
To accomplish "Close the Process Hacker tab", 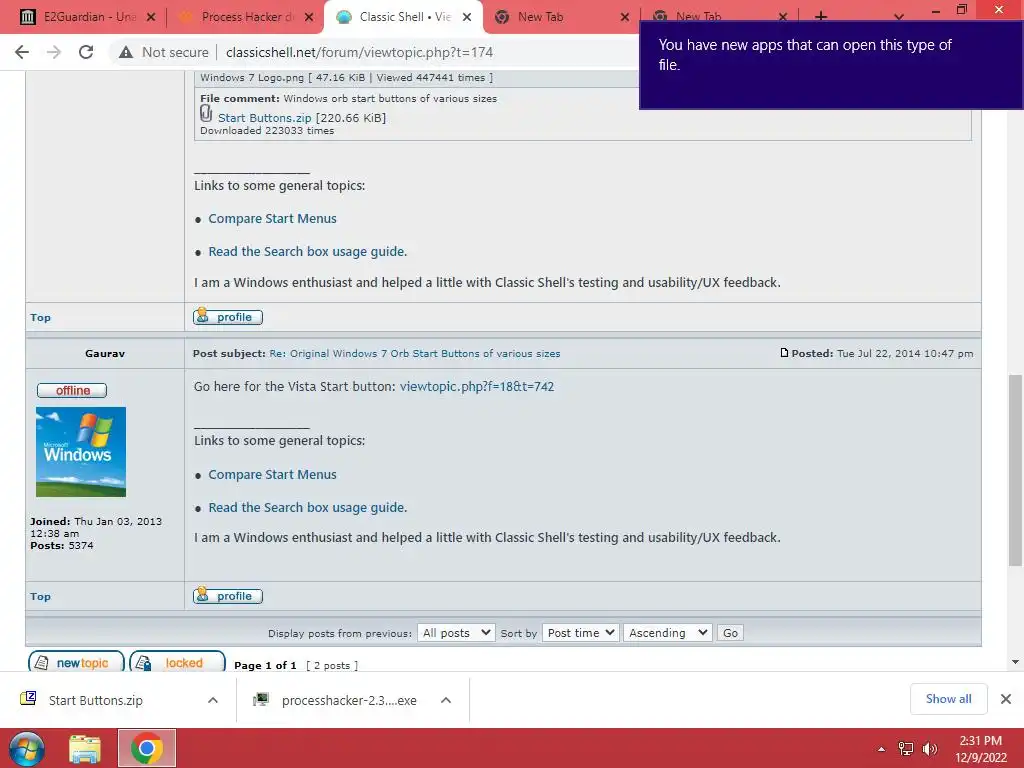I will point(310,17).
